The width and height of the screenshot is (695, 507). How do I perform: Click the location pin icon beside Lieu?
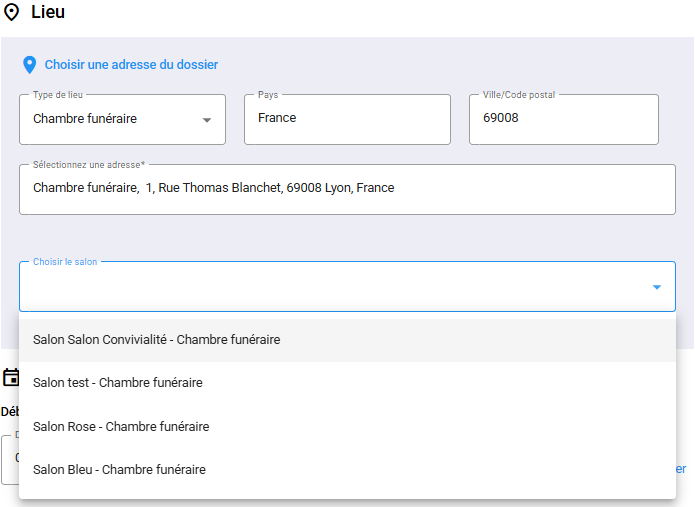(12, 12)
